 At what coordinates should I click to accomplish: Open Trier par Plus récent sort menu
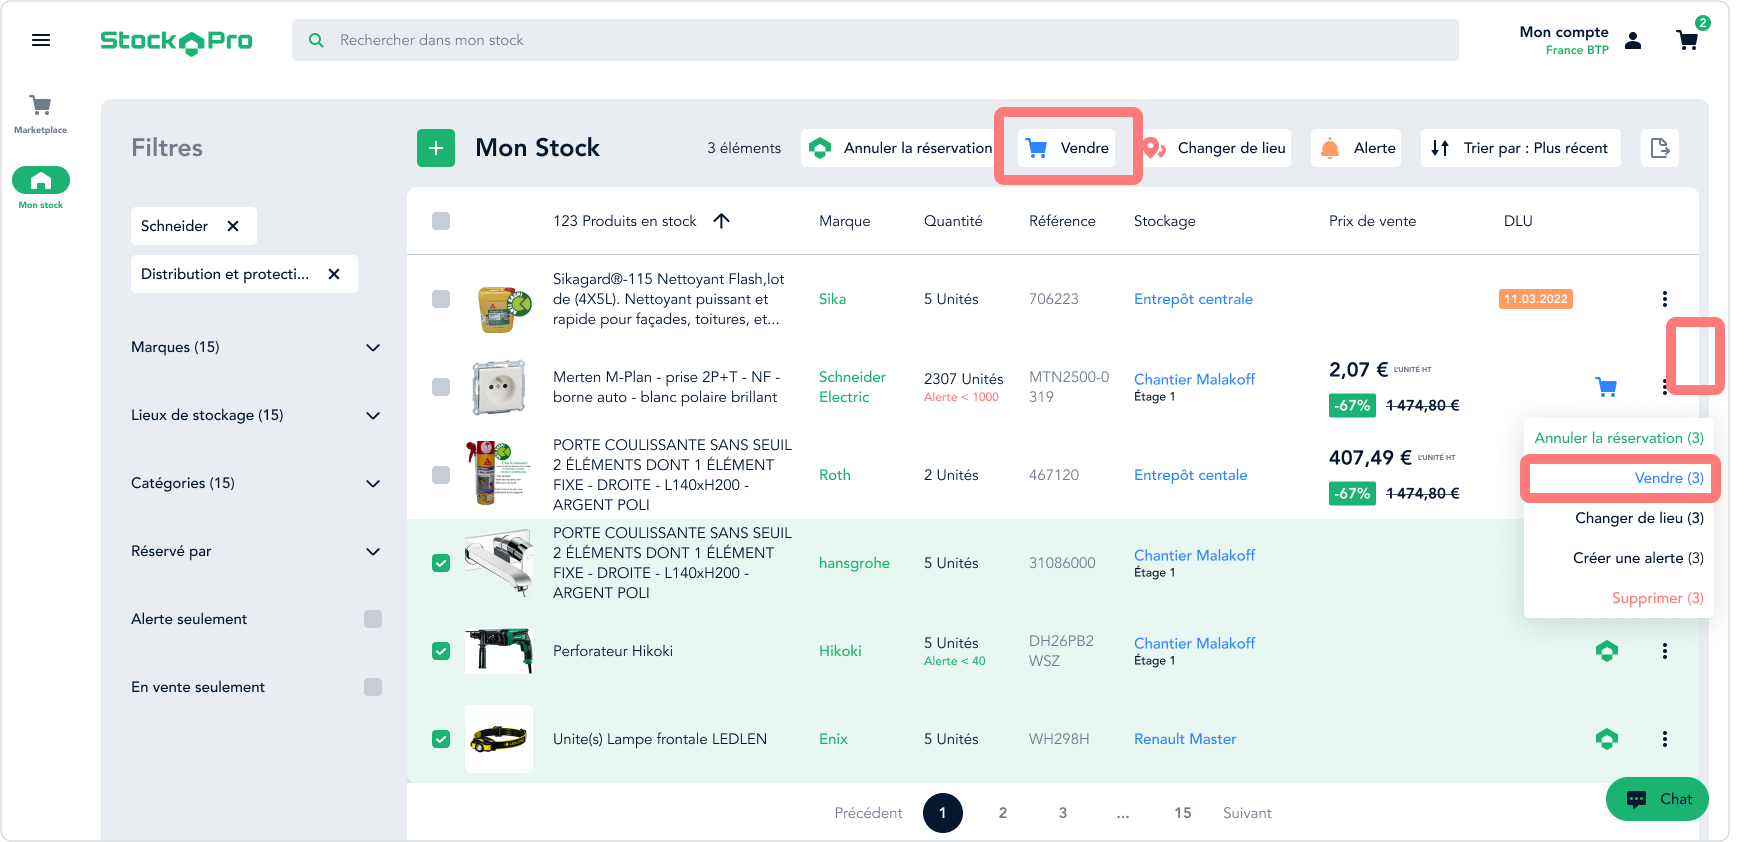(x=1521, y=148)
